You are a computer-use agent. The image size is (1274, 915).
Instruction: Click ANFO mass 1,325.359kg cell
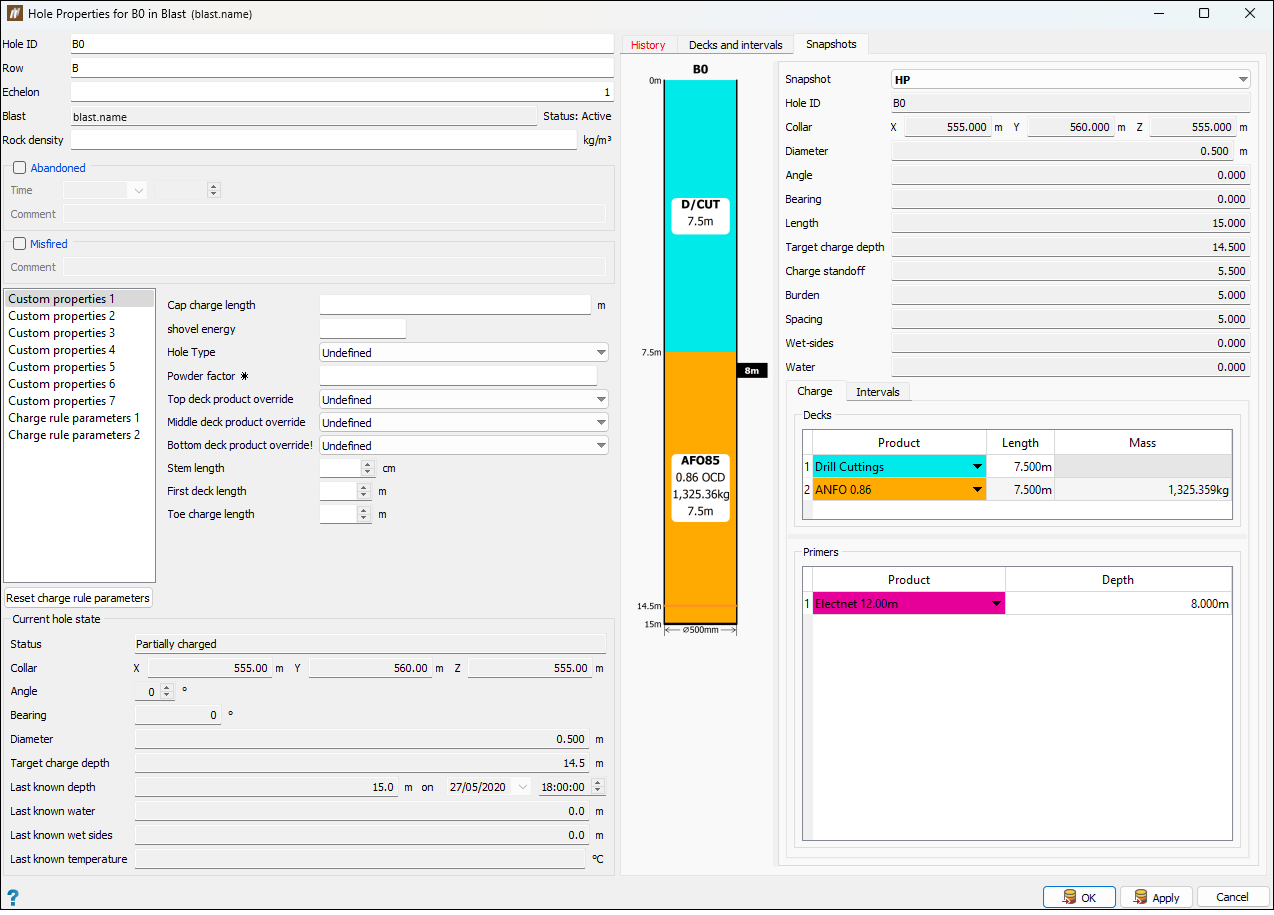click(1143, 490)
